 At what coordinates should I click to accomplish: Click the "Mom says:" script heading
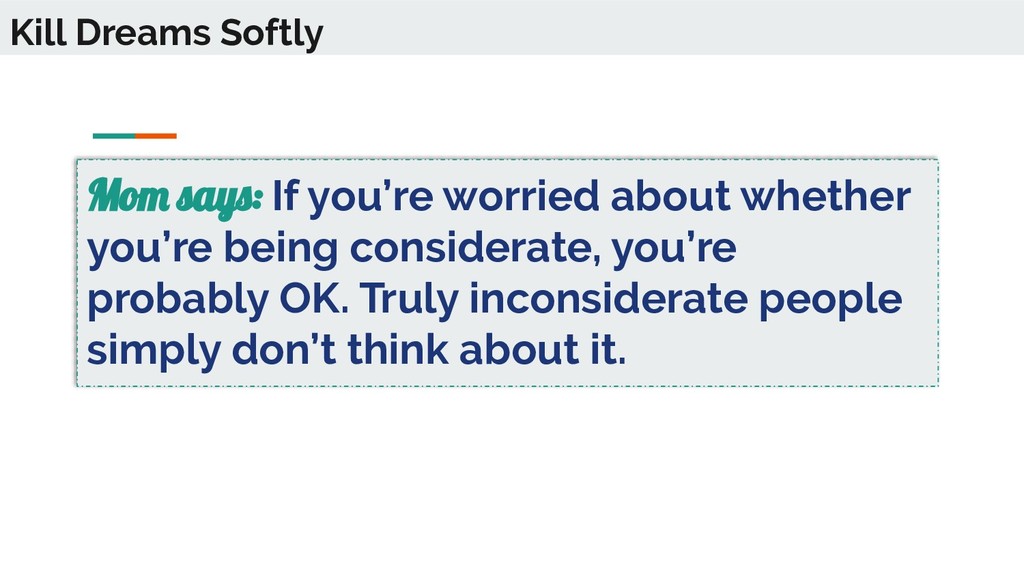(175, 196)
